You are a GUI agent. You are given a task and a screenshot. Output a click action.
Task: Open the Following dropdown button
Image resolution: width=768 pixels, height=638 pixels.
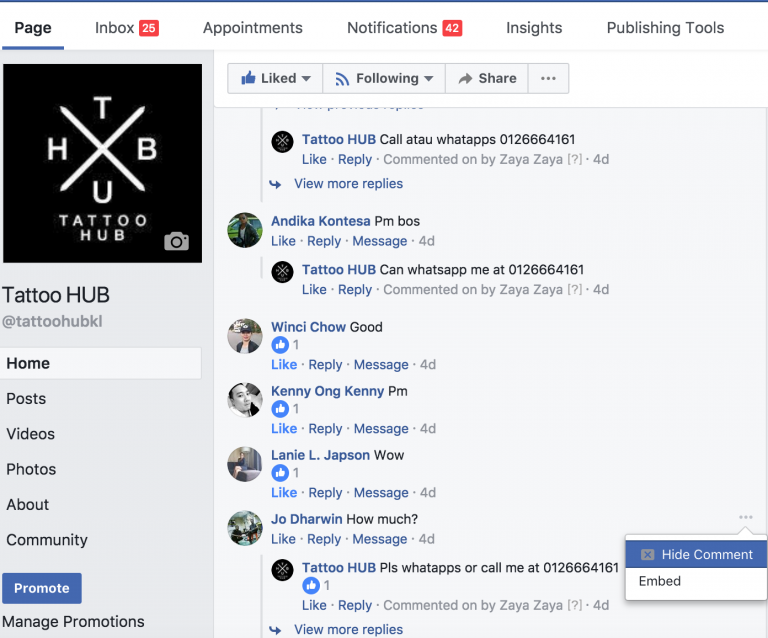(x=384, y=78)
